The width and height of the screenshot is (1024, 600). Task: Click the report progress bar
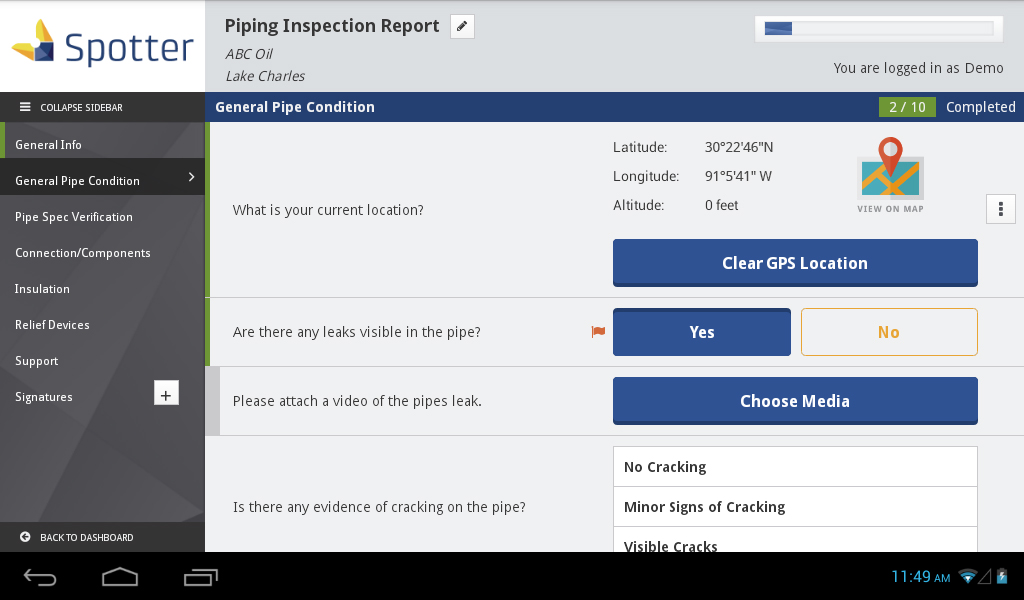[x=879, y=29]
